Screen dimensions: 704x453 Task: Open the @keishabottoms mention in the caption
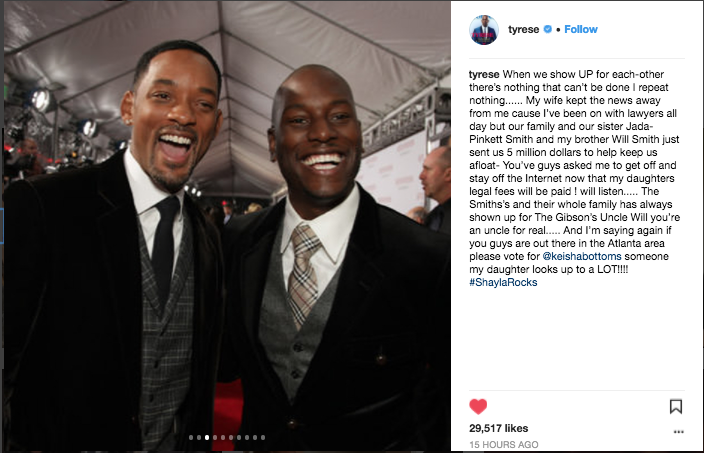(x=582, y=256)
